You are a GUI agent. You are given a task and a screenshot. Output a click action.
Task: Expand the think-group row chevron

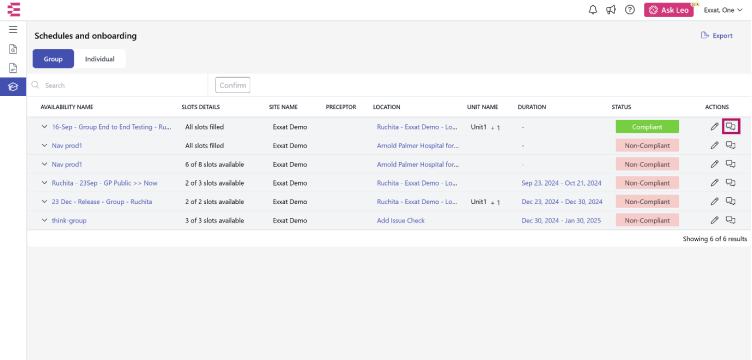click(x=44, y=221)
